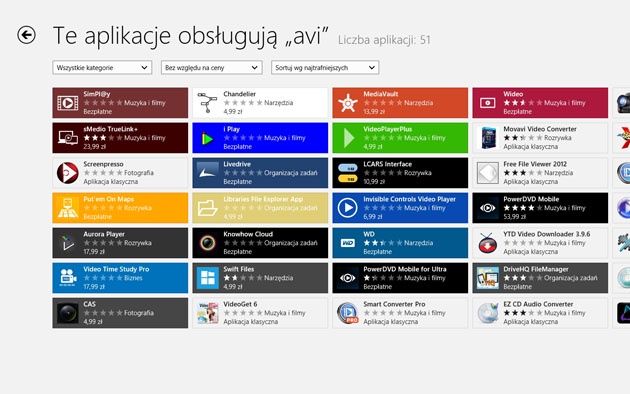Click PowerDVD Mobile price 53,99 zł
The width and height of the screenshot is (630, 394).
click(x=514, y=216)
